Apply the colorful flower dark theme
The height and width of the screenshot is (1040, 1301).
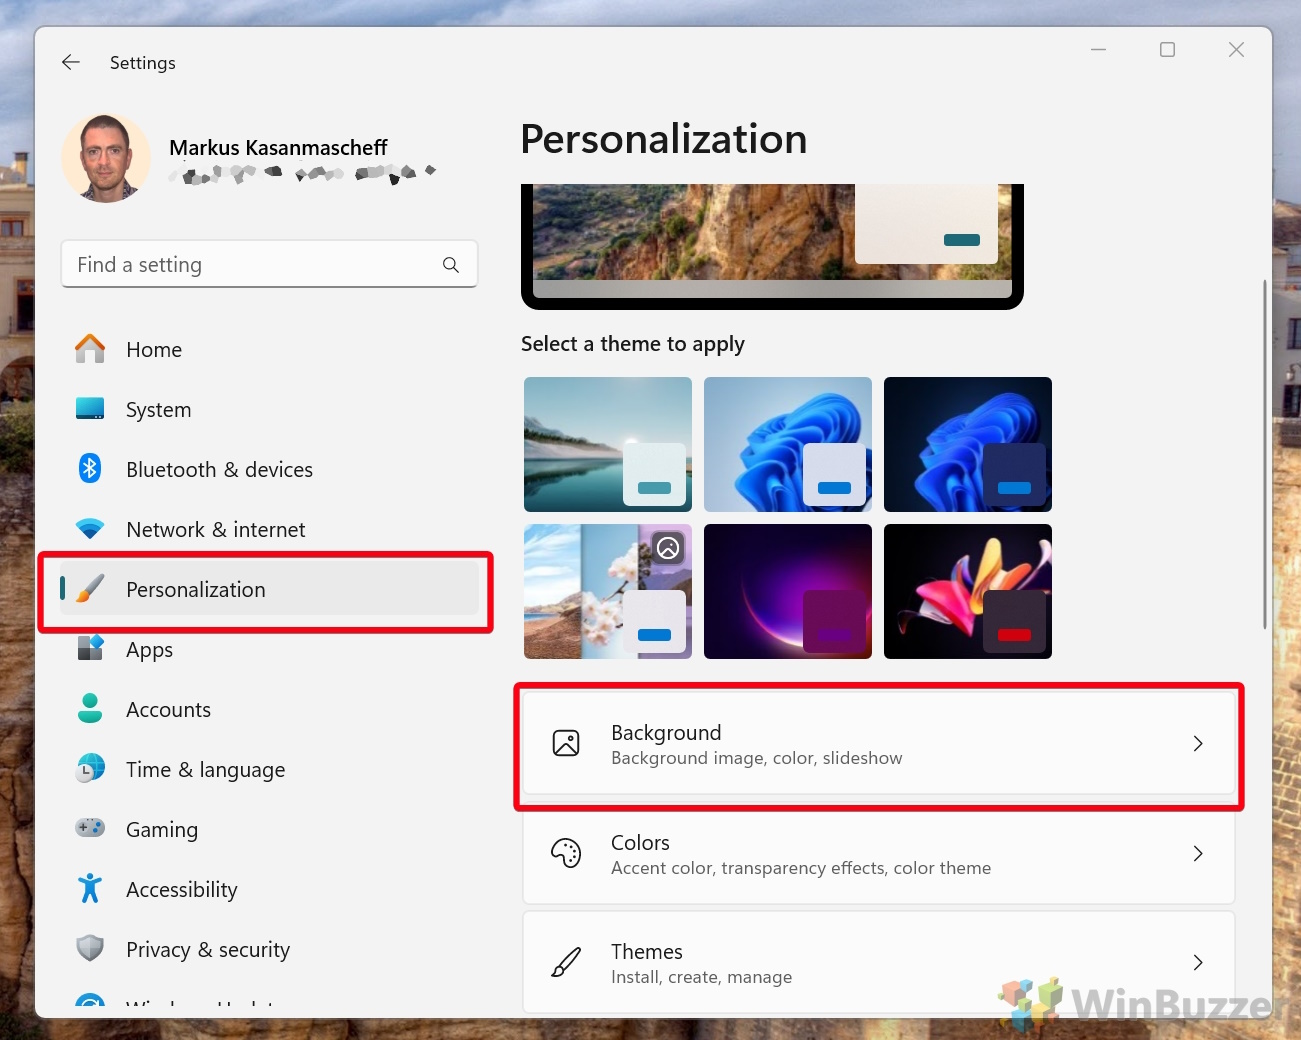(968, 591)
